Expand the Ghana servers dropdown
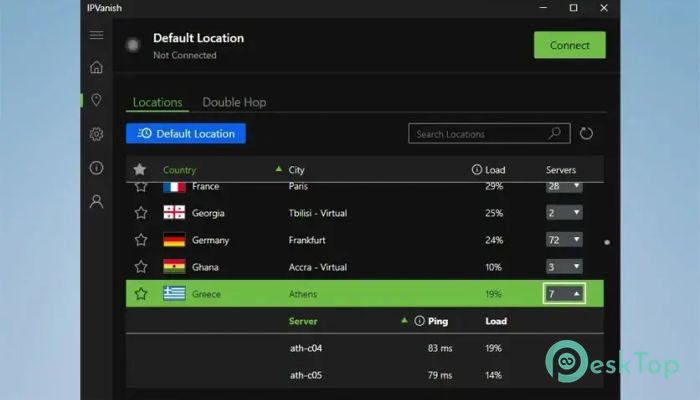700x400 pixels. (564, 267)
